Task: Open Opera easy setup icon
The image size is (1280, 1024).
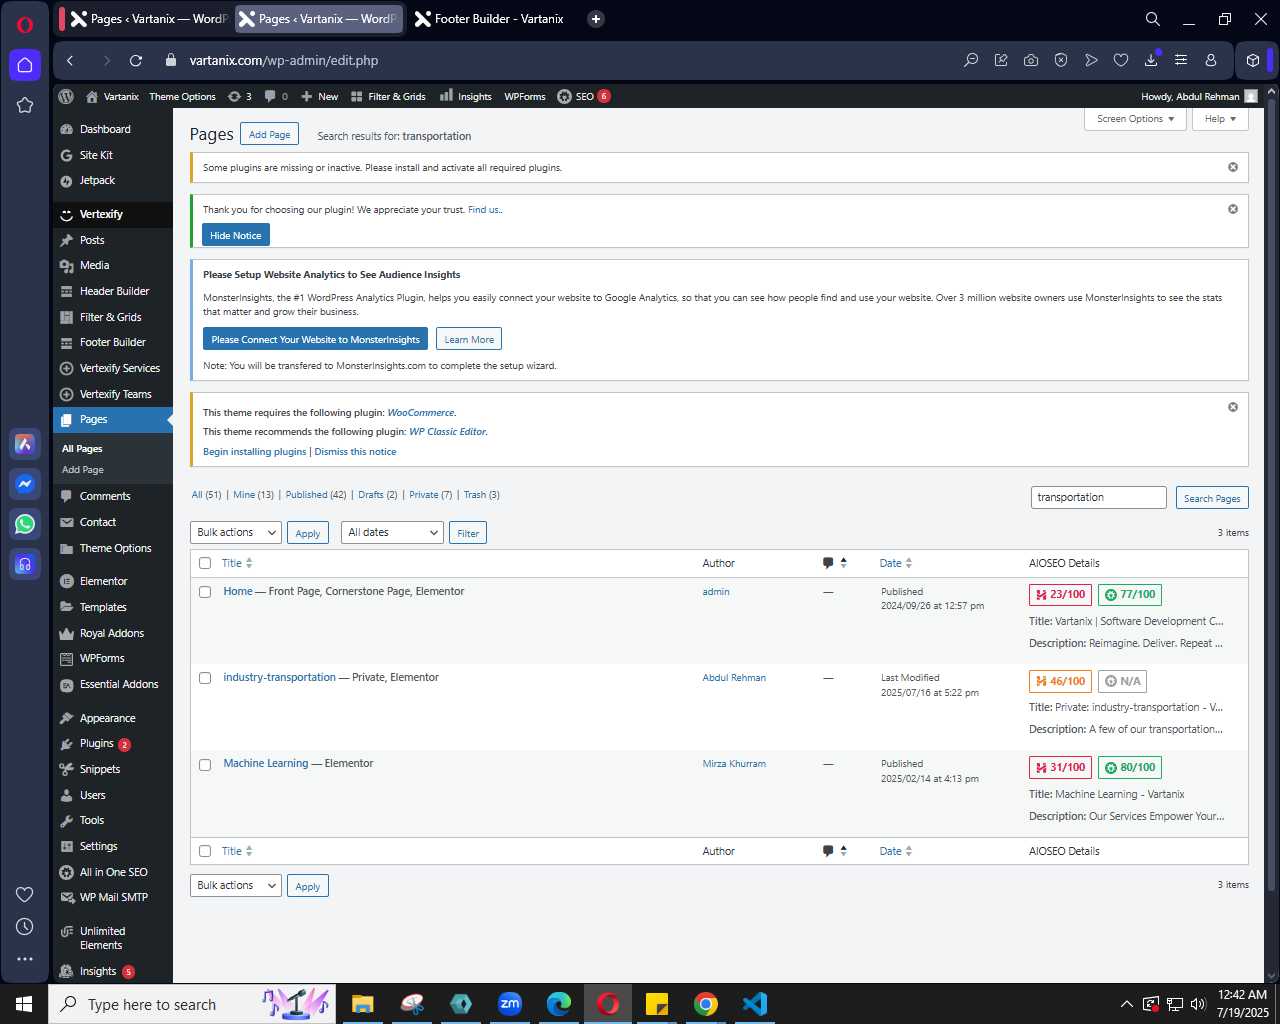Action: coord(1181,60)
